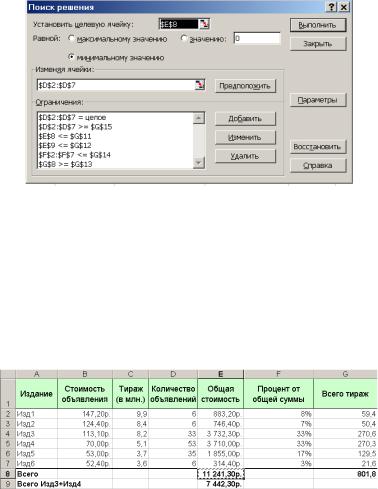Image resolution: width=378 pixels, height=489 pixels.
Task: Click the target cell range selector icon
Action: [x=203, y=24]
